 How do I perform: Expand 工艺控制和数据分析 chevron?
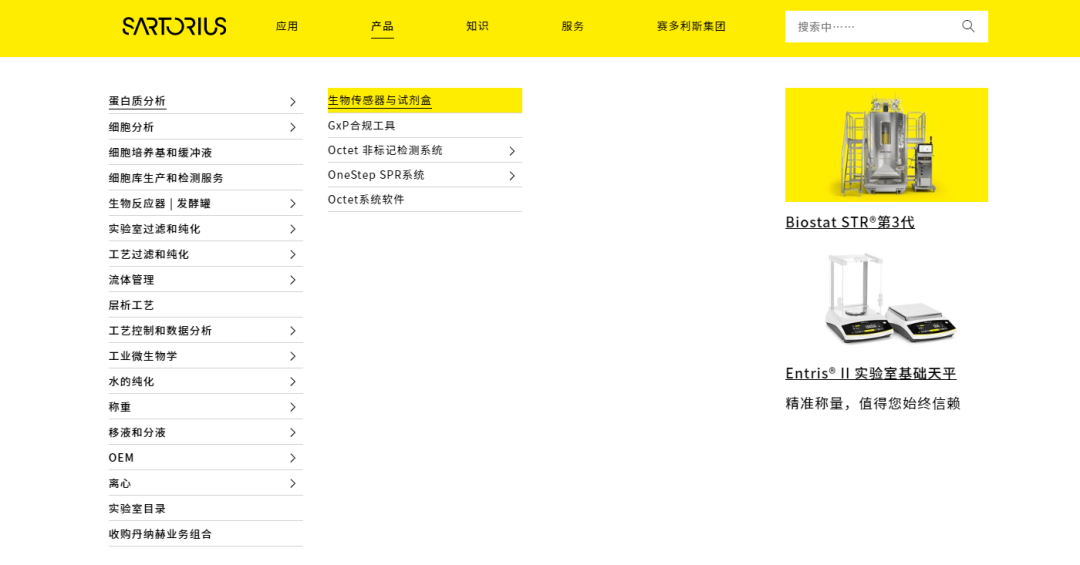(x=293, y=331)
